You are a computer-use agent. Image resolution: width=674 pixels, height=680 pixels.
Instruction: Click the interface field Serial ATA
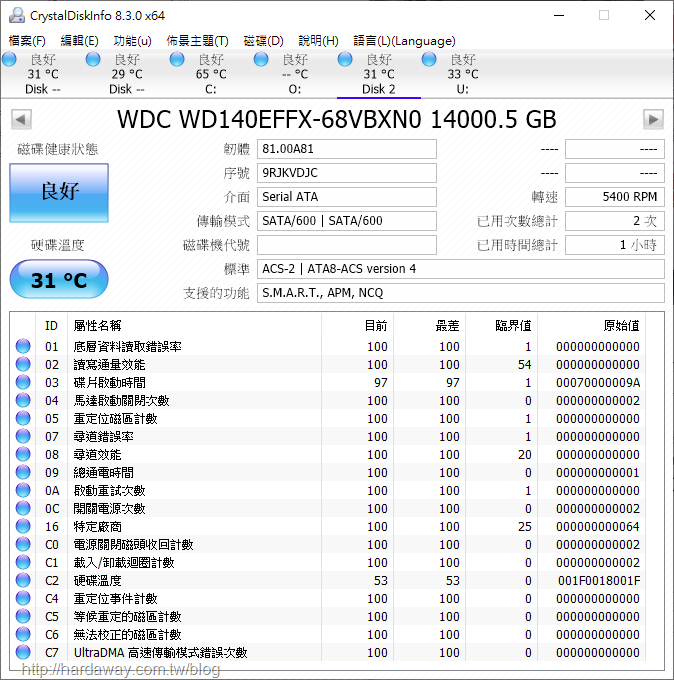[347, 197]
